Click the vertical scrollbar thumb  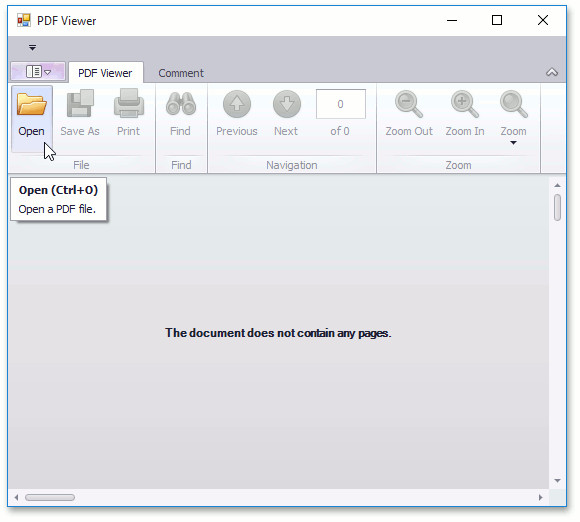[x=557, y=207]
